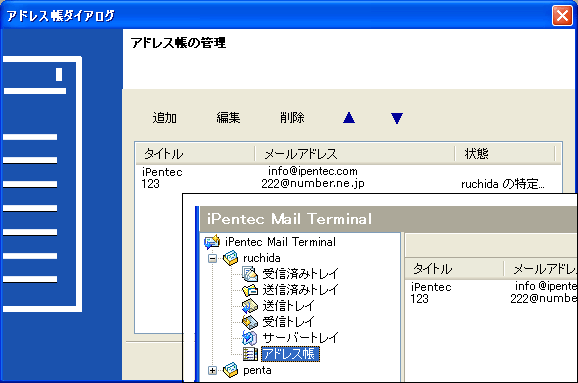Click iPentec Mail Terminal root tree icon
The image size is (578, 383).
[212, 242]
